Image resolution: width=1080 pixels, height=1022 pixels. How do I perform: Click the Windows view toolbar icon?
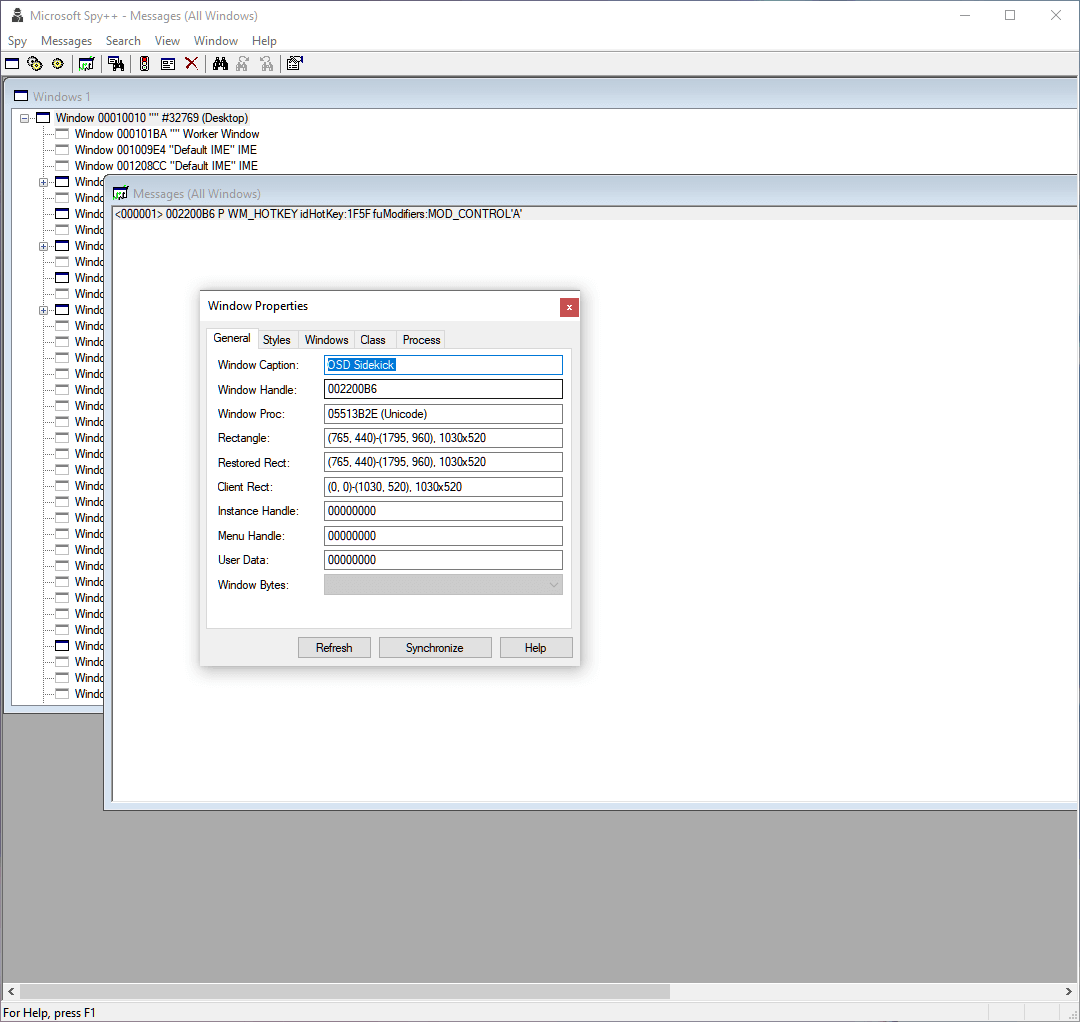point(12,64)
